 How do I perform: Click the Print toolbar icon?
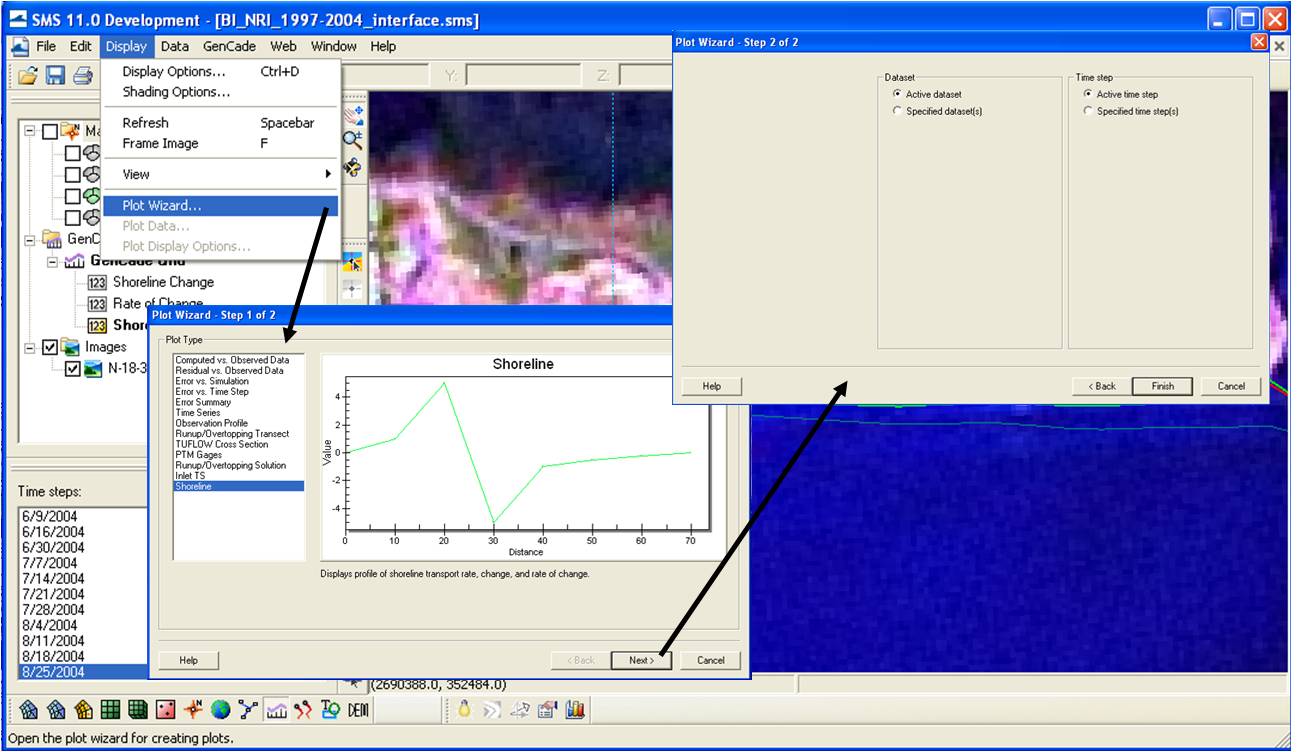pyautogui.click(x=83, y=75)
